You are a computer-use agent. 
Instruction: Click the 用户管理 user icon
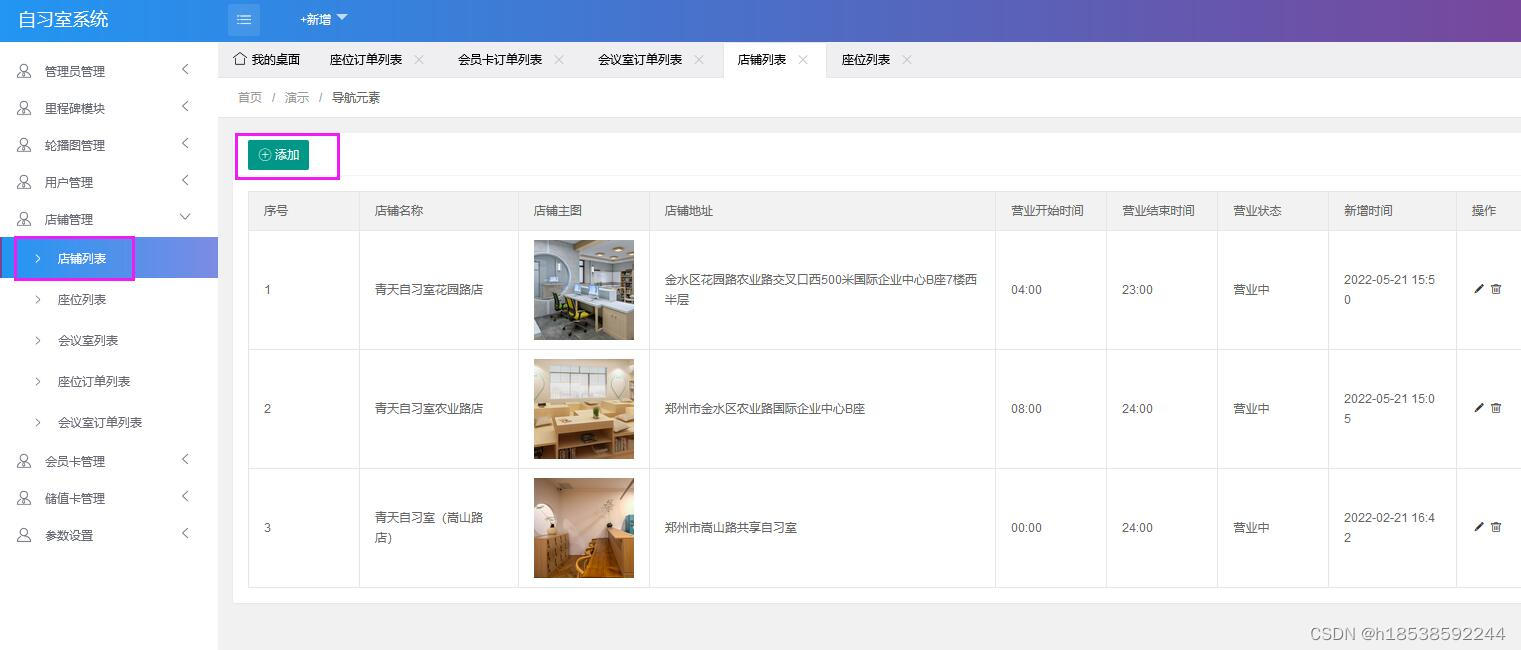click(24, 182)
